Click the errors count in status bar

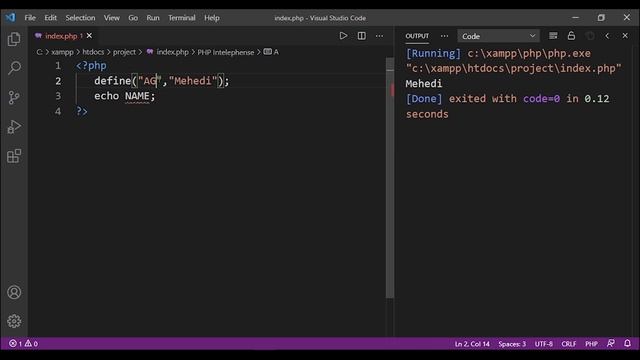pos(16,344)
